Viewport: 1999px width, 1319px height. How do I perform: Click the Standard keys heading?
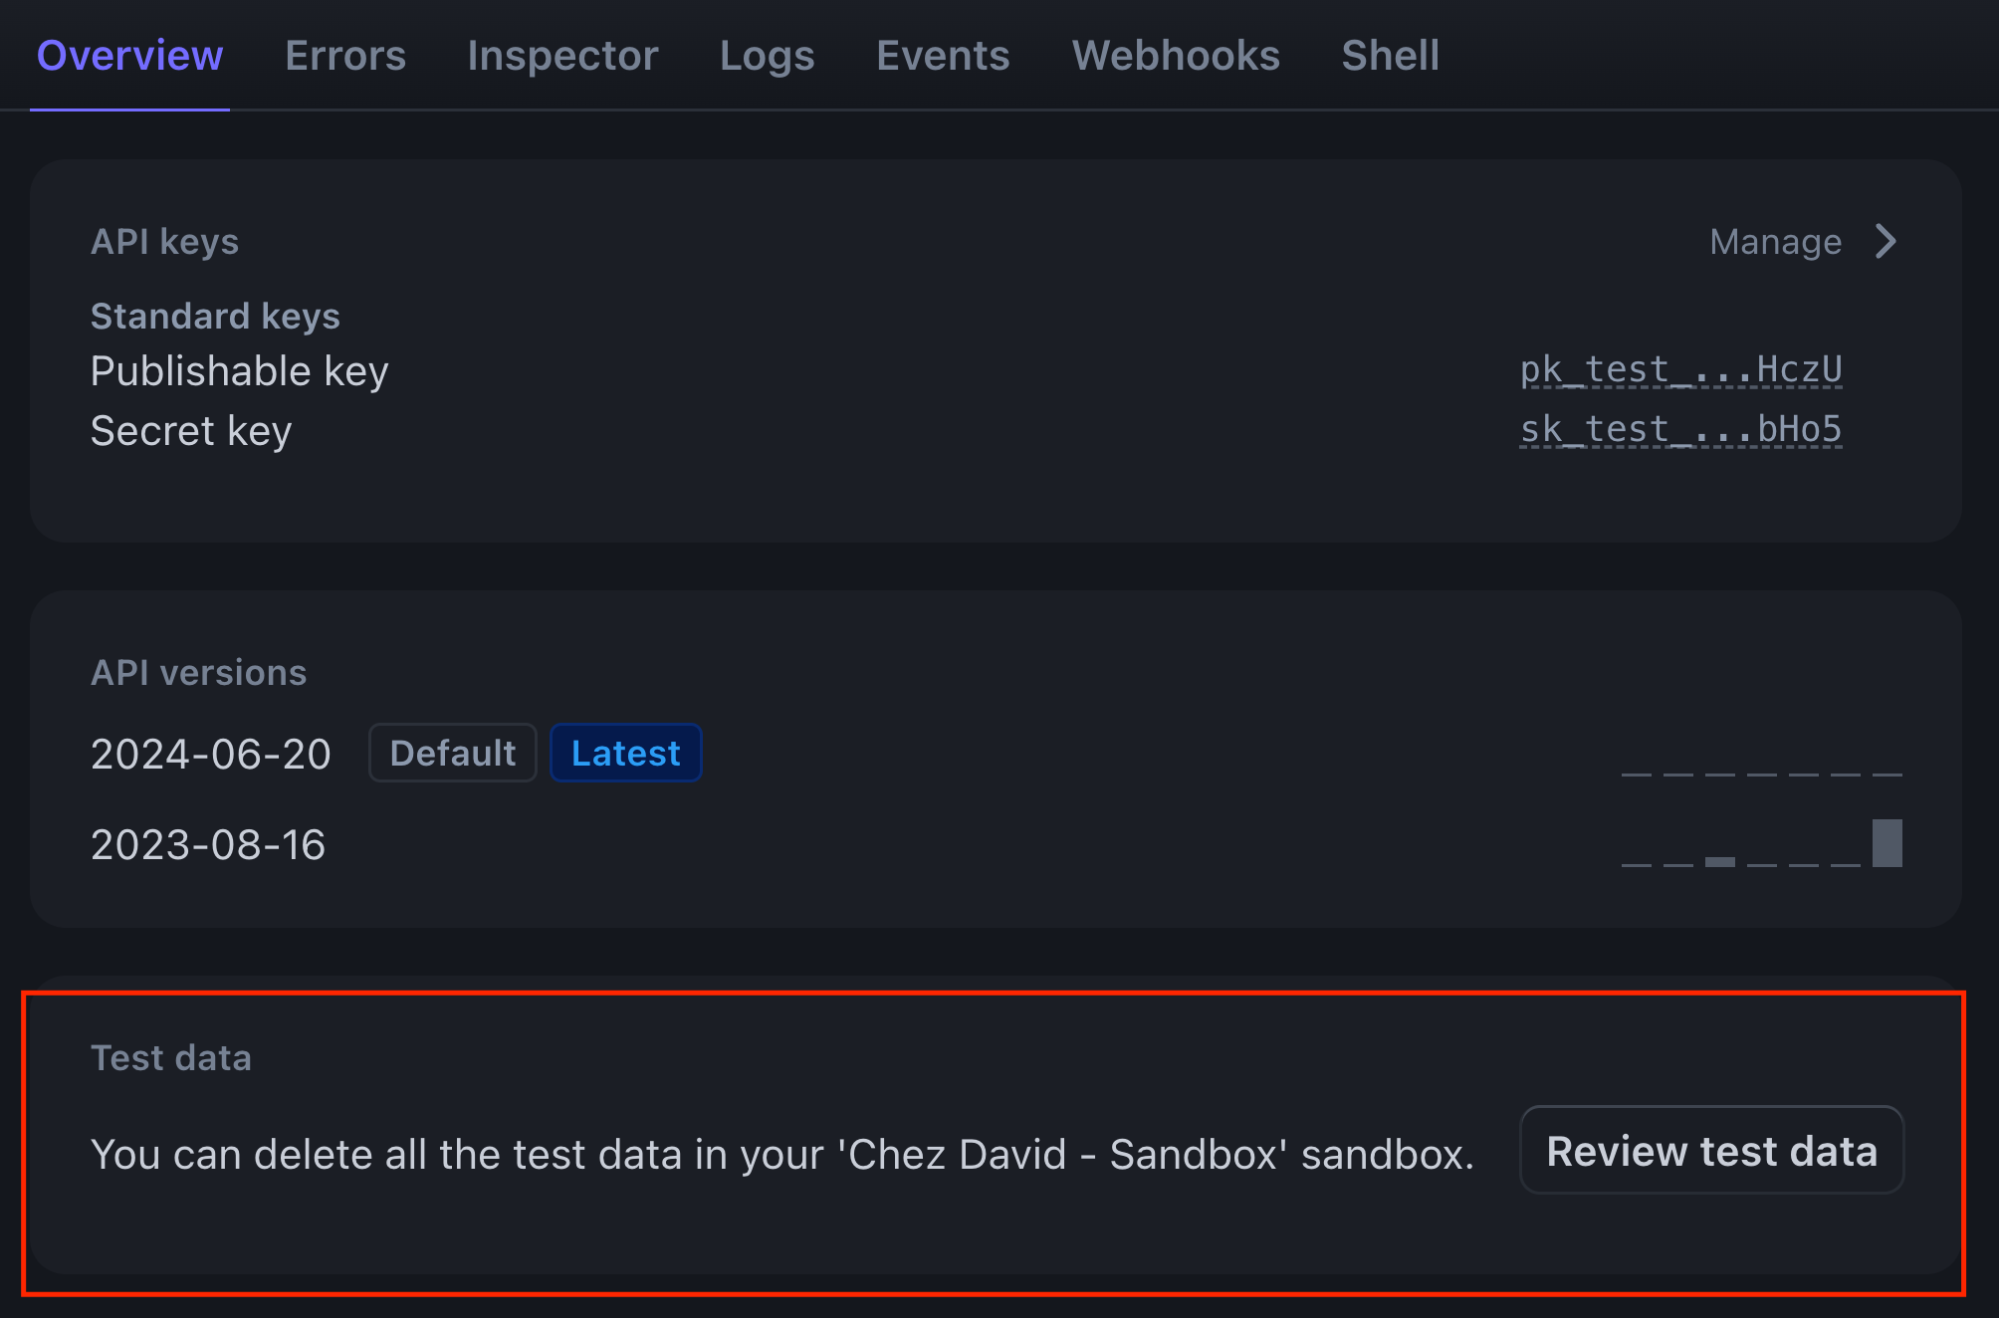point(215,316)
